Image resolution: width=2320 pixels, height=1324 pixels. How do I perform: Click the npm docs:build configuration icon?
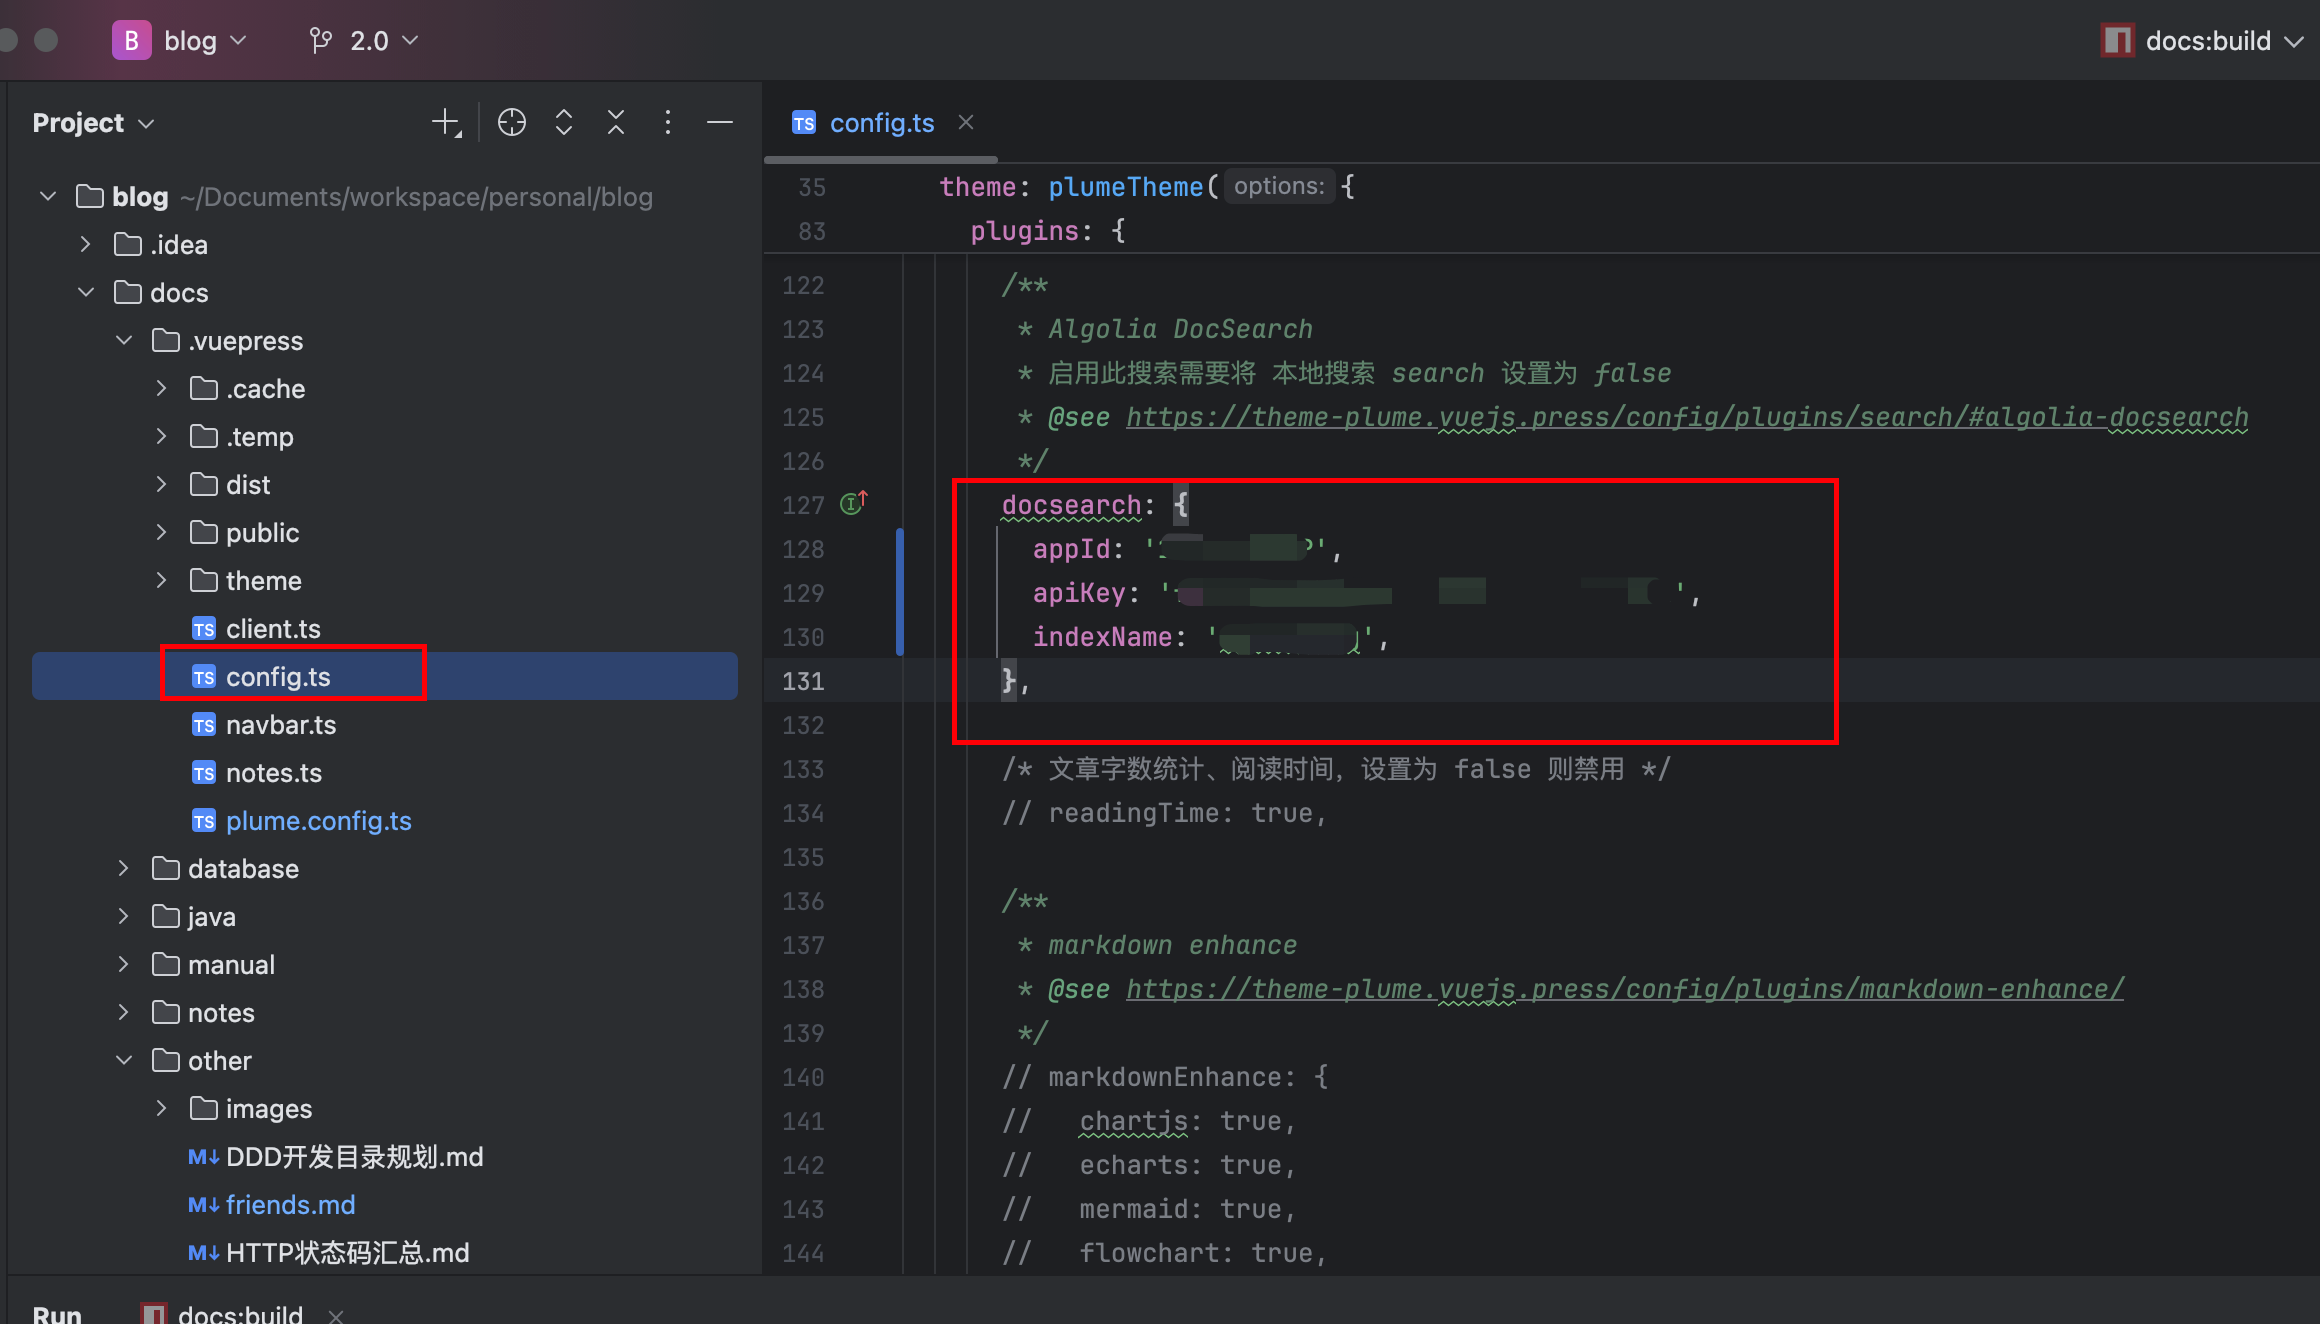pos(2117,41)
